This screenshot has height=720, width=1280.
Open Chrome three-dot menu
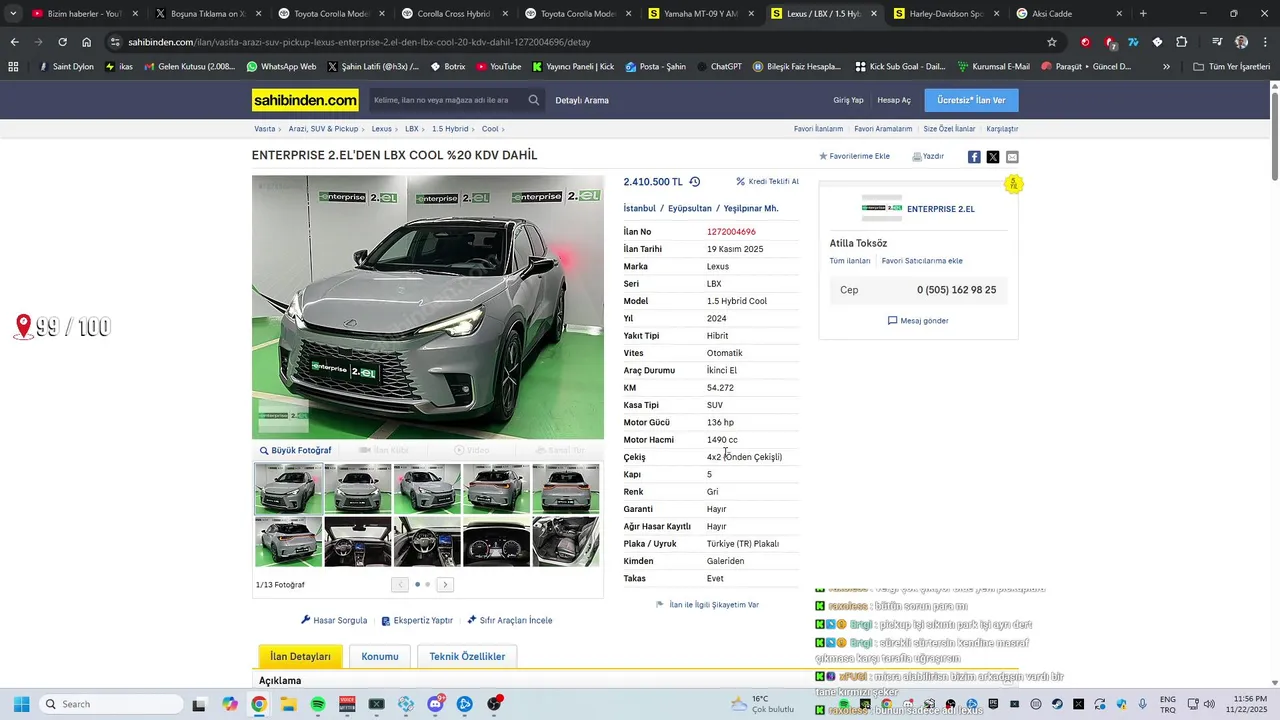point(1265,42)
